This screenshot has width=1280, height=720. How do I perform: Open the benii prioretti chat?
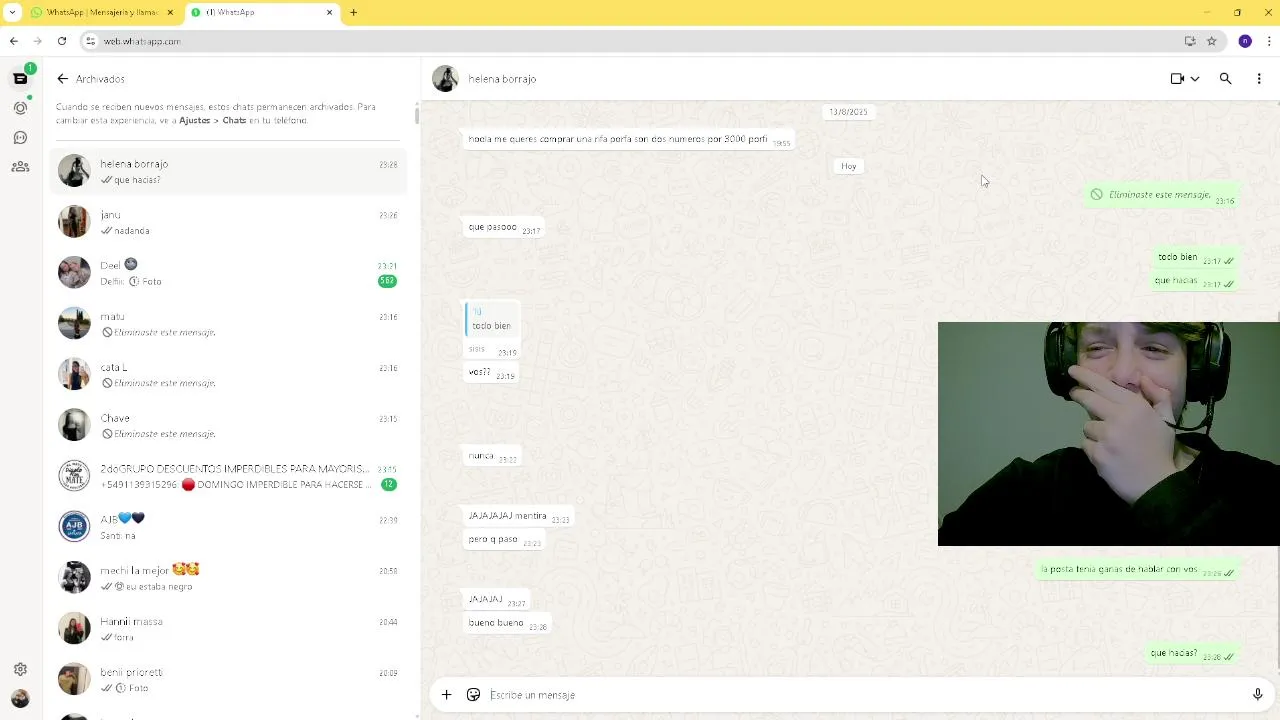pos(228,680)
